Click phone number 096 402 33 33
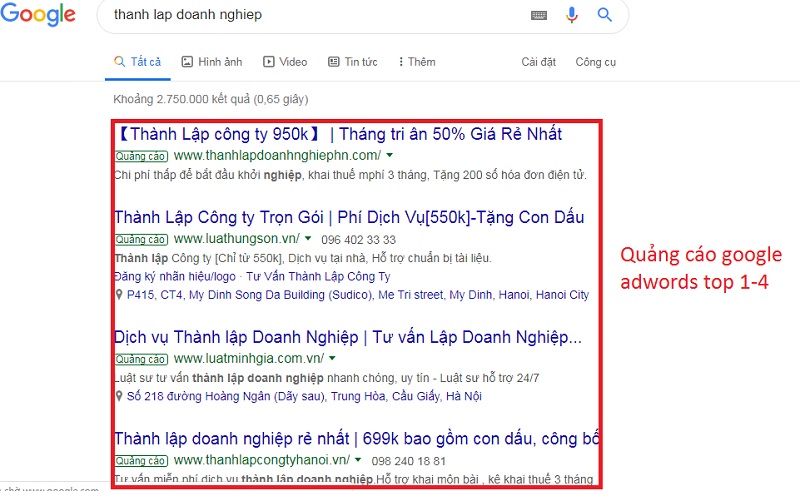 (358, 239)
